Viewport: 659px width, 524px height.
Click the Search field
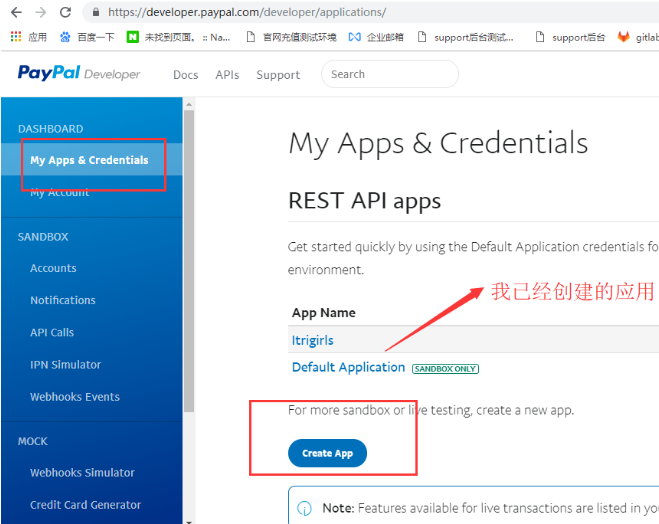tap(390, 74)
